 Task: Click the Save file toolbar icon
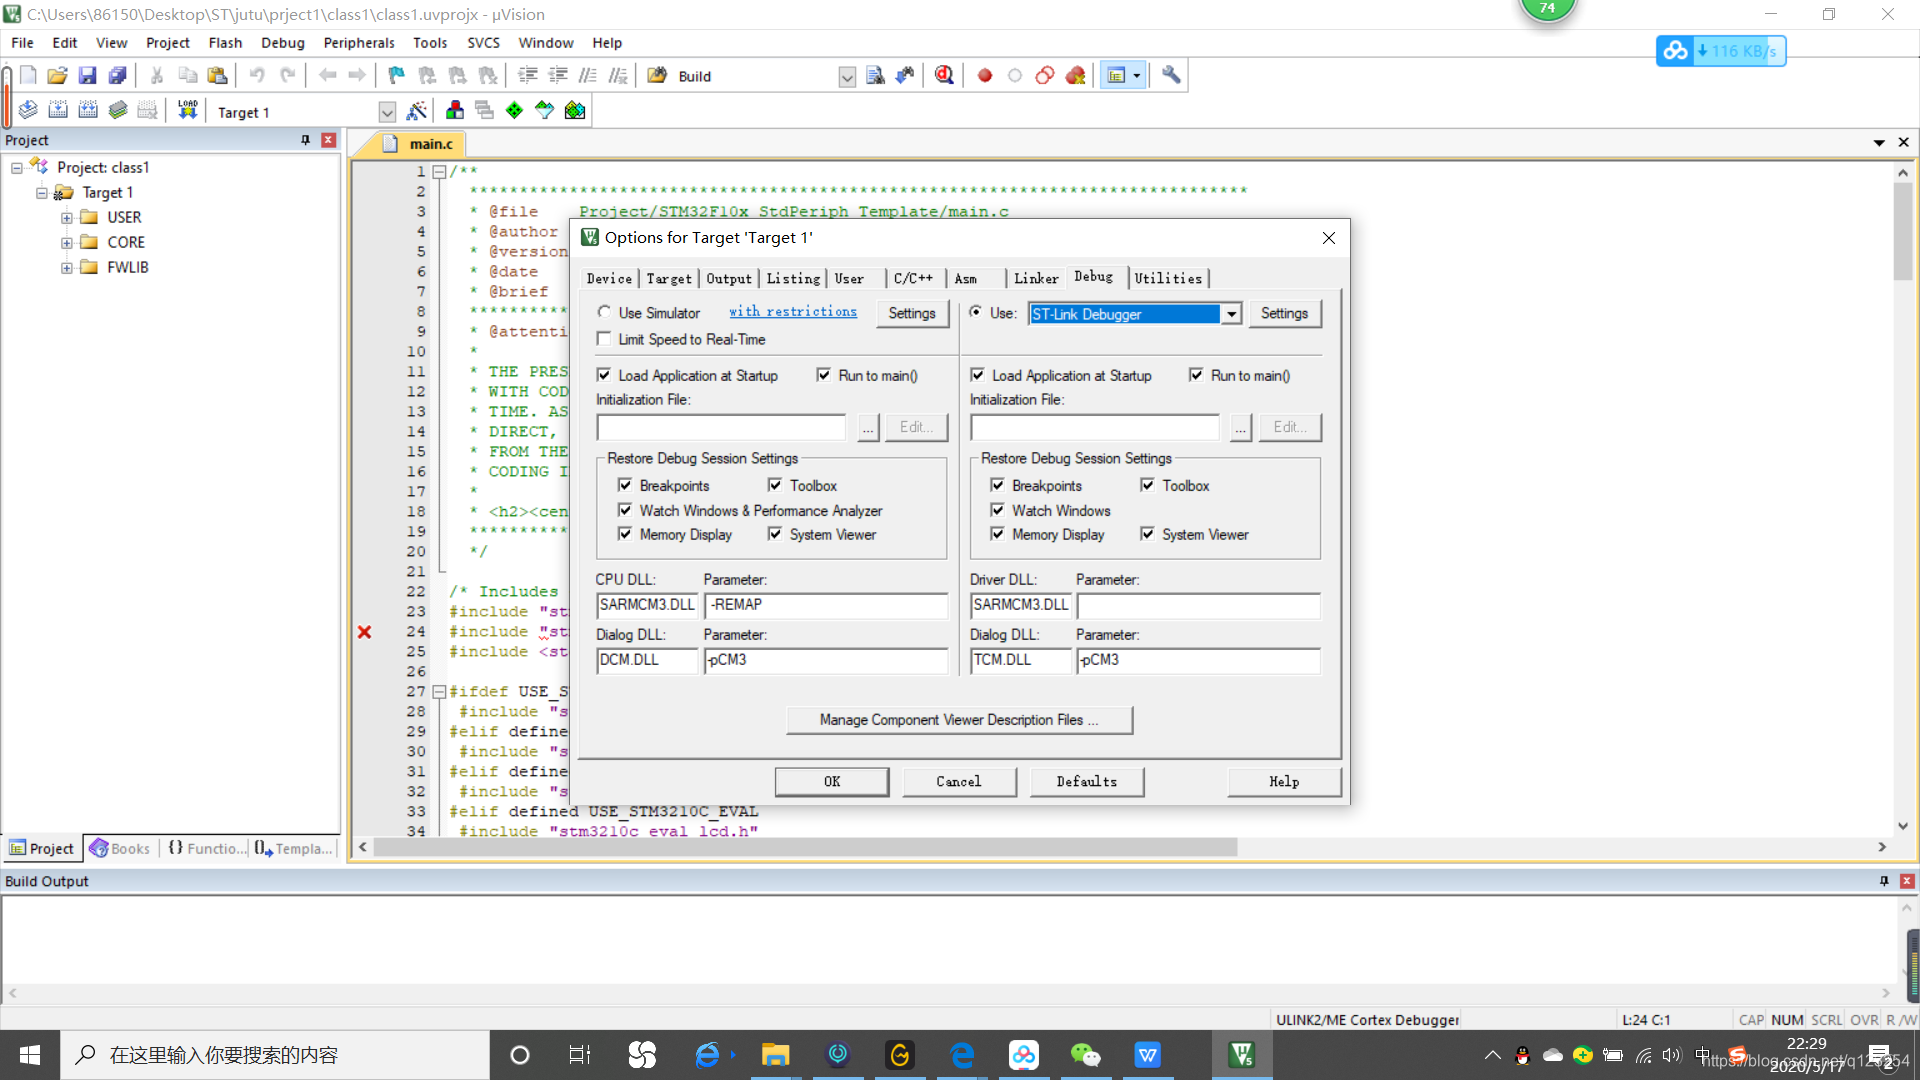click(87, 76)
